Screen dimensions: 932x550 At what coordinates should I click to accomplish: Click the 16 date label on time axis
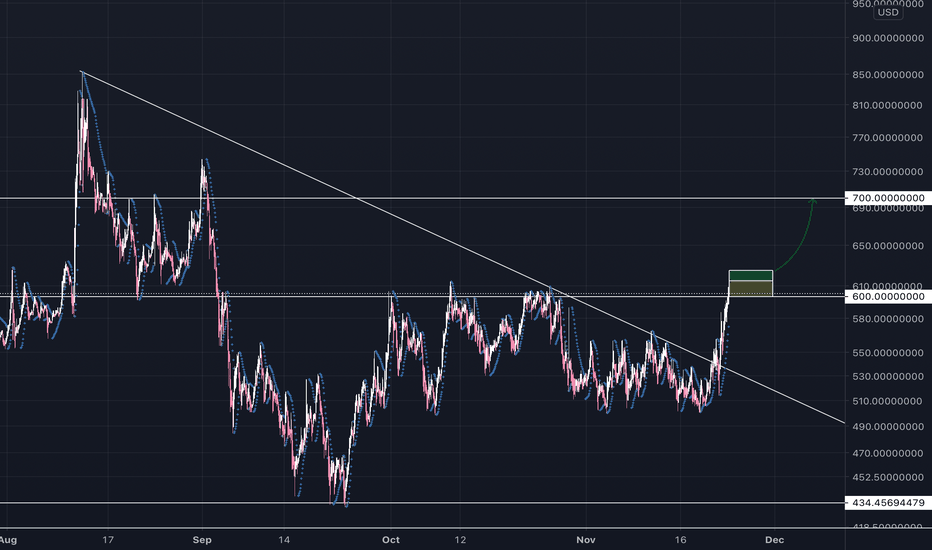(680, 540)
